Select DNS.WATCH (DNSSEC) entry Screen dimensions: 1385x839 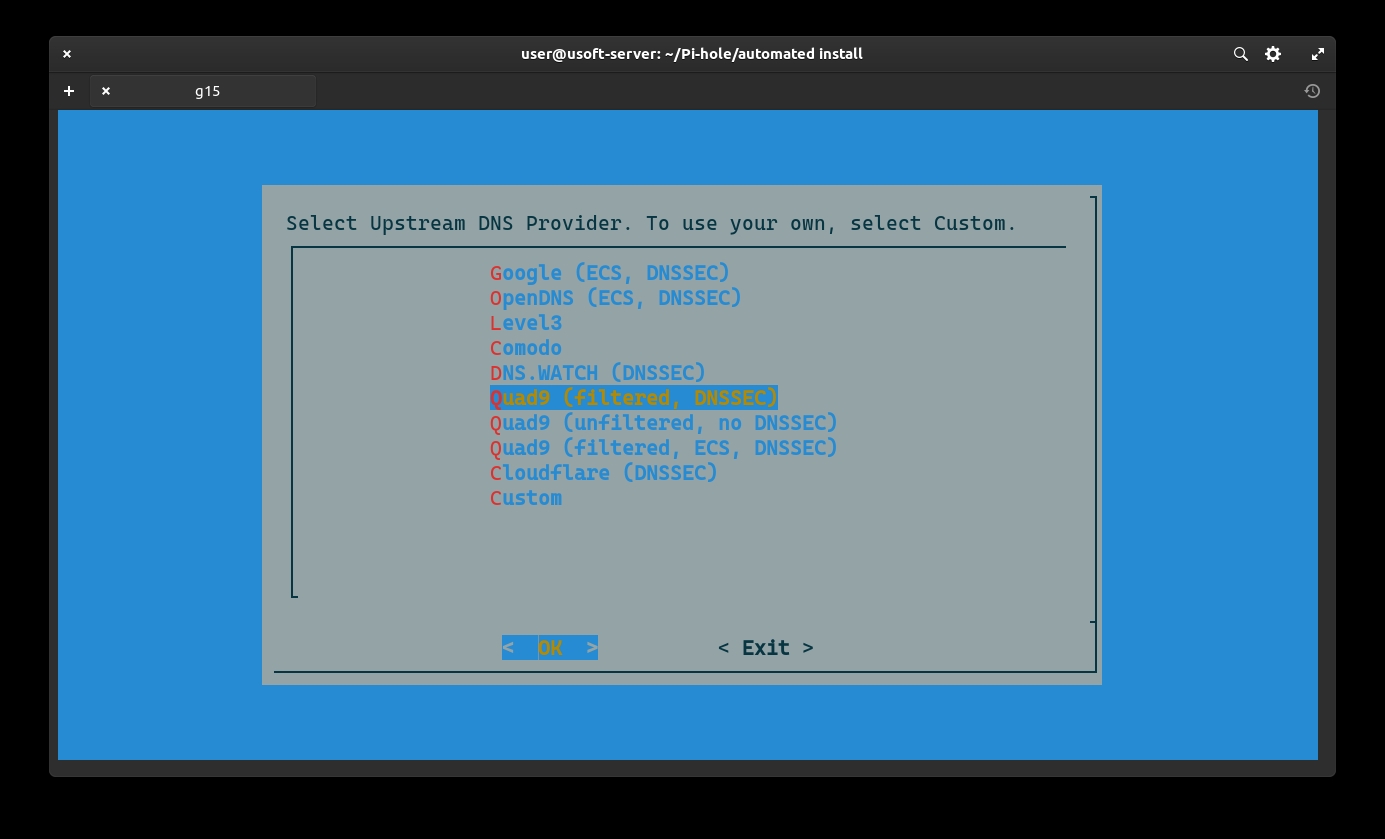[598, 373]
